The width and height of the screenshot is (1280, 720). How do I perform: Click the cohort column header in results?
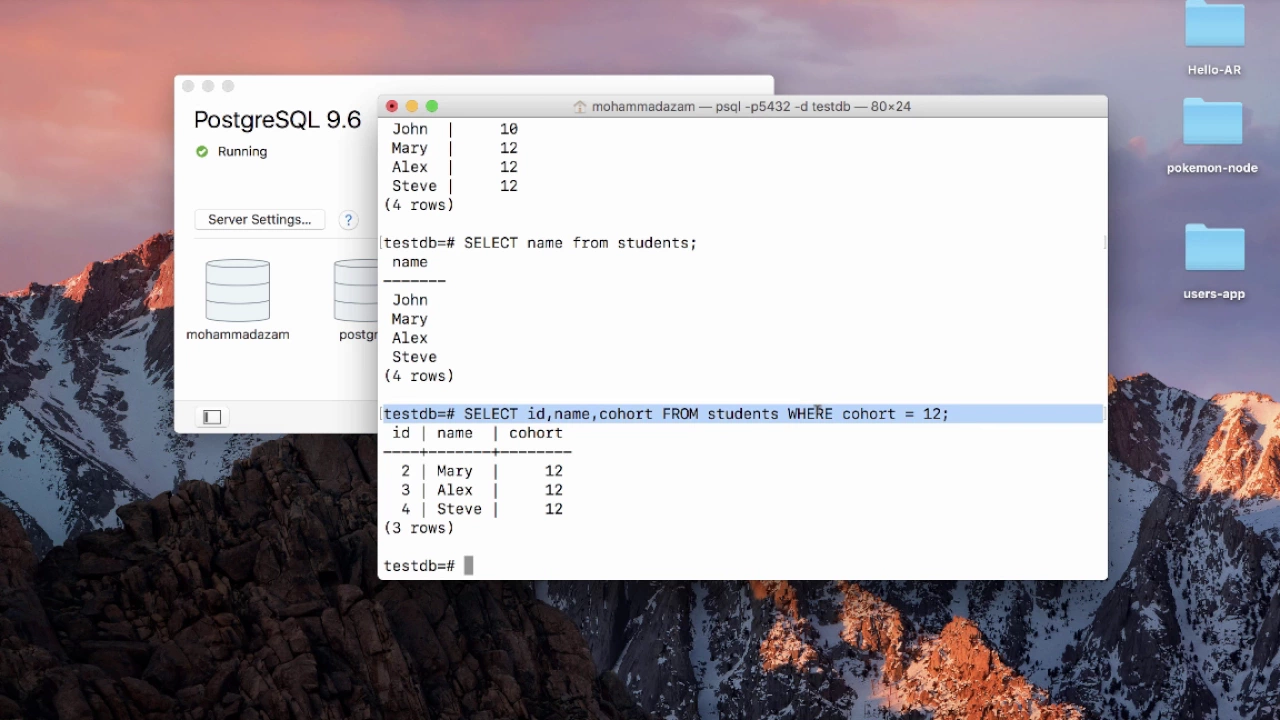(x=536, y=433)
